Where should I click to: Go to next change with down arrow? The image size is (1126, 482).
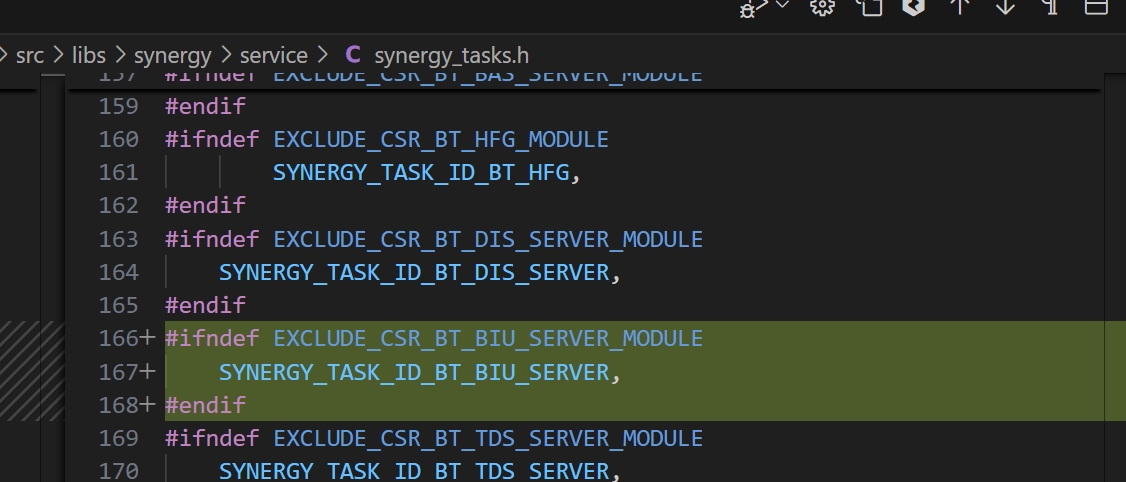click(1005, 7)
